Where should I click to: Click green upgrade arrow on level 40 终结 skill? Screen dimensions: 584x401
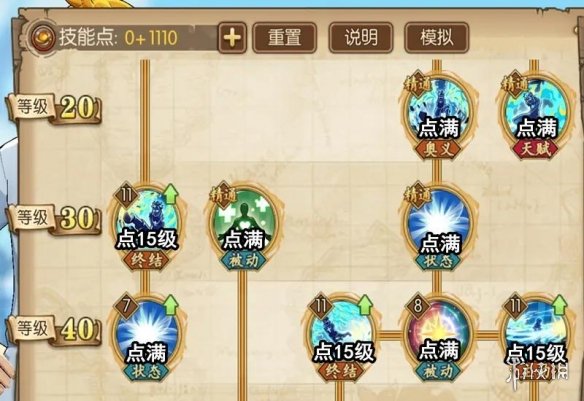point(366,305)
